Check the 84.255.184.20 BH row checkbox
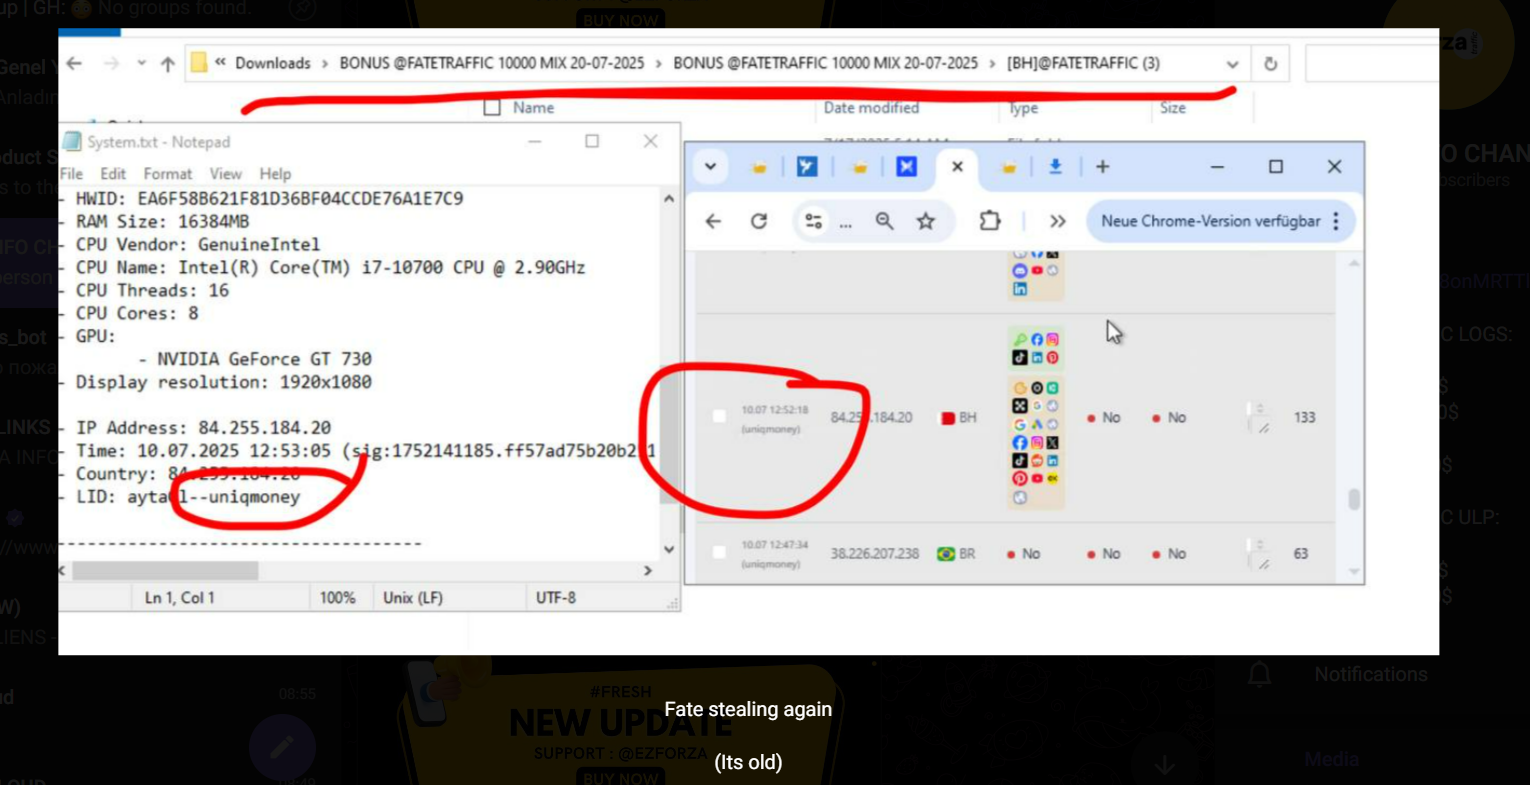Screen dimensions: 1530x785 719,416
